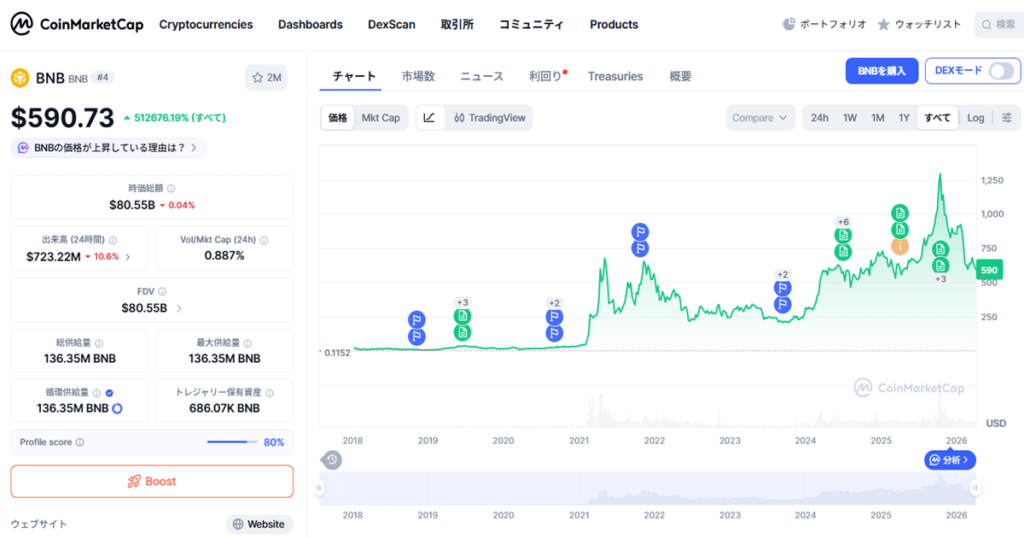The height and width of the screenshot is (538, 1024).
Task: Open the Treasuries tab
Action: tap(615, 76)
